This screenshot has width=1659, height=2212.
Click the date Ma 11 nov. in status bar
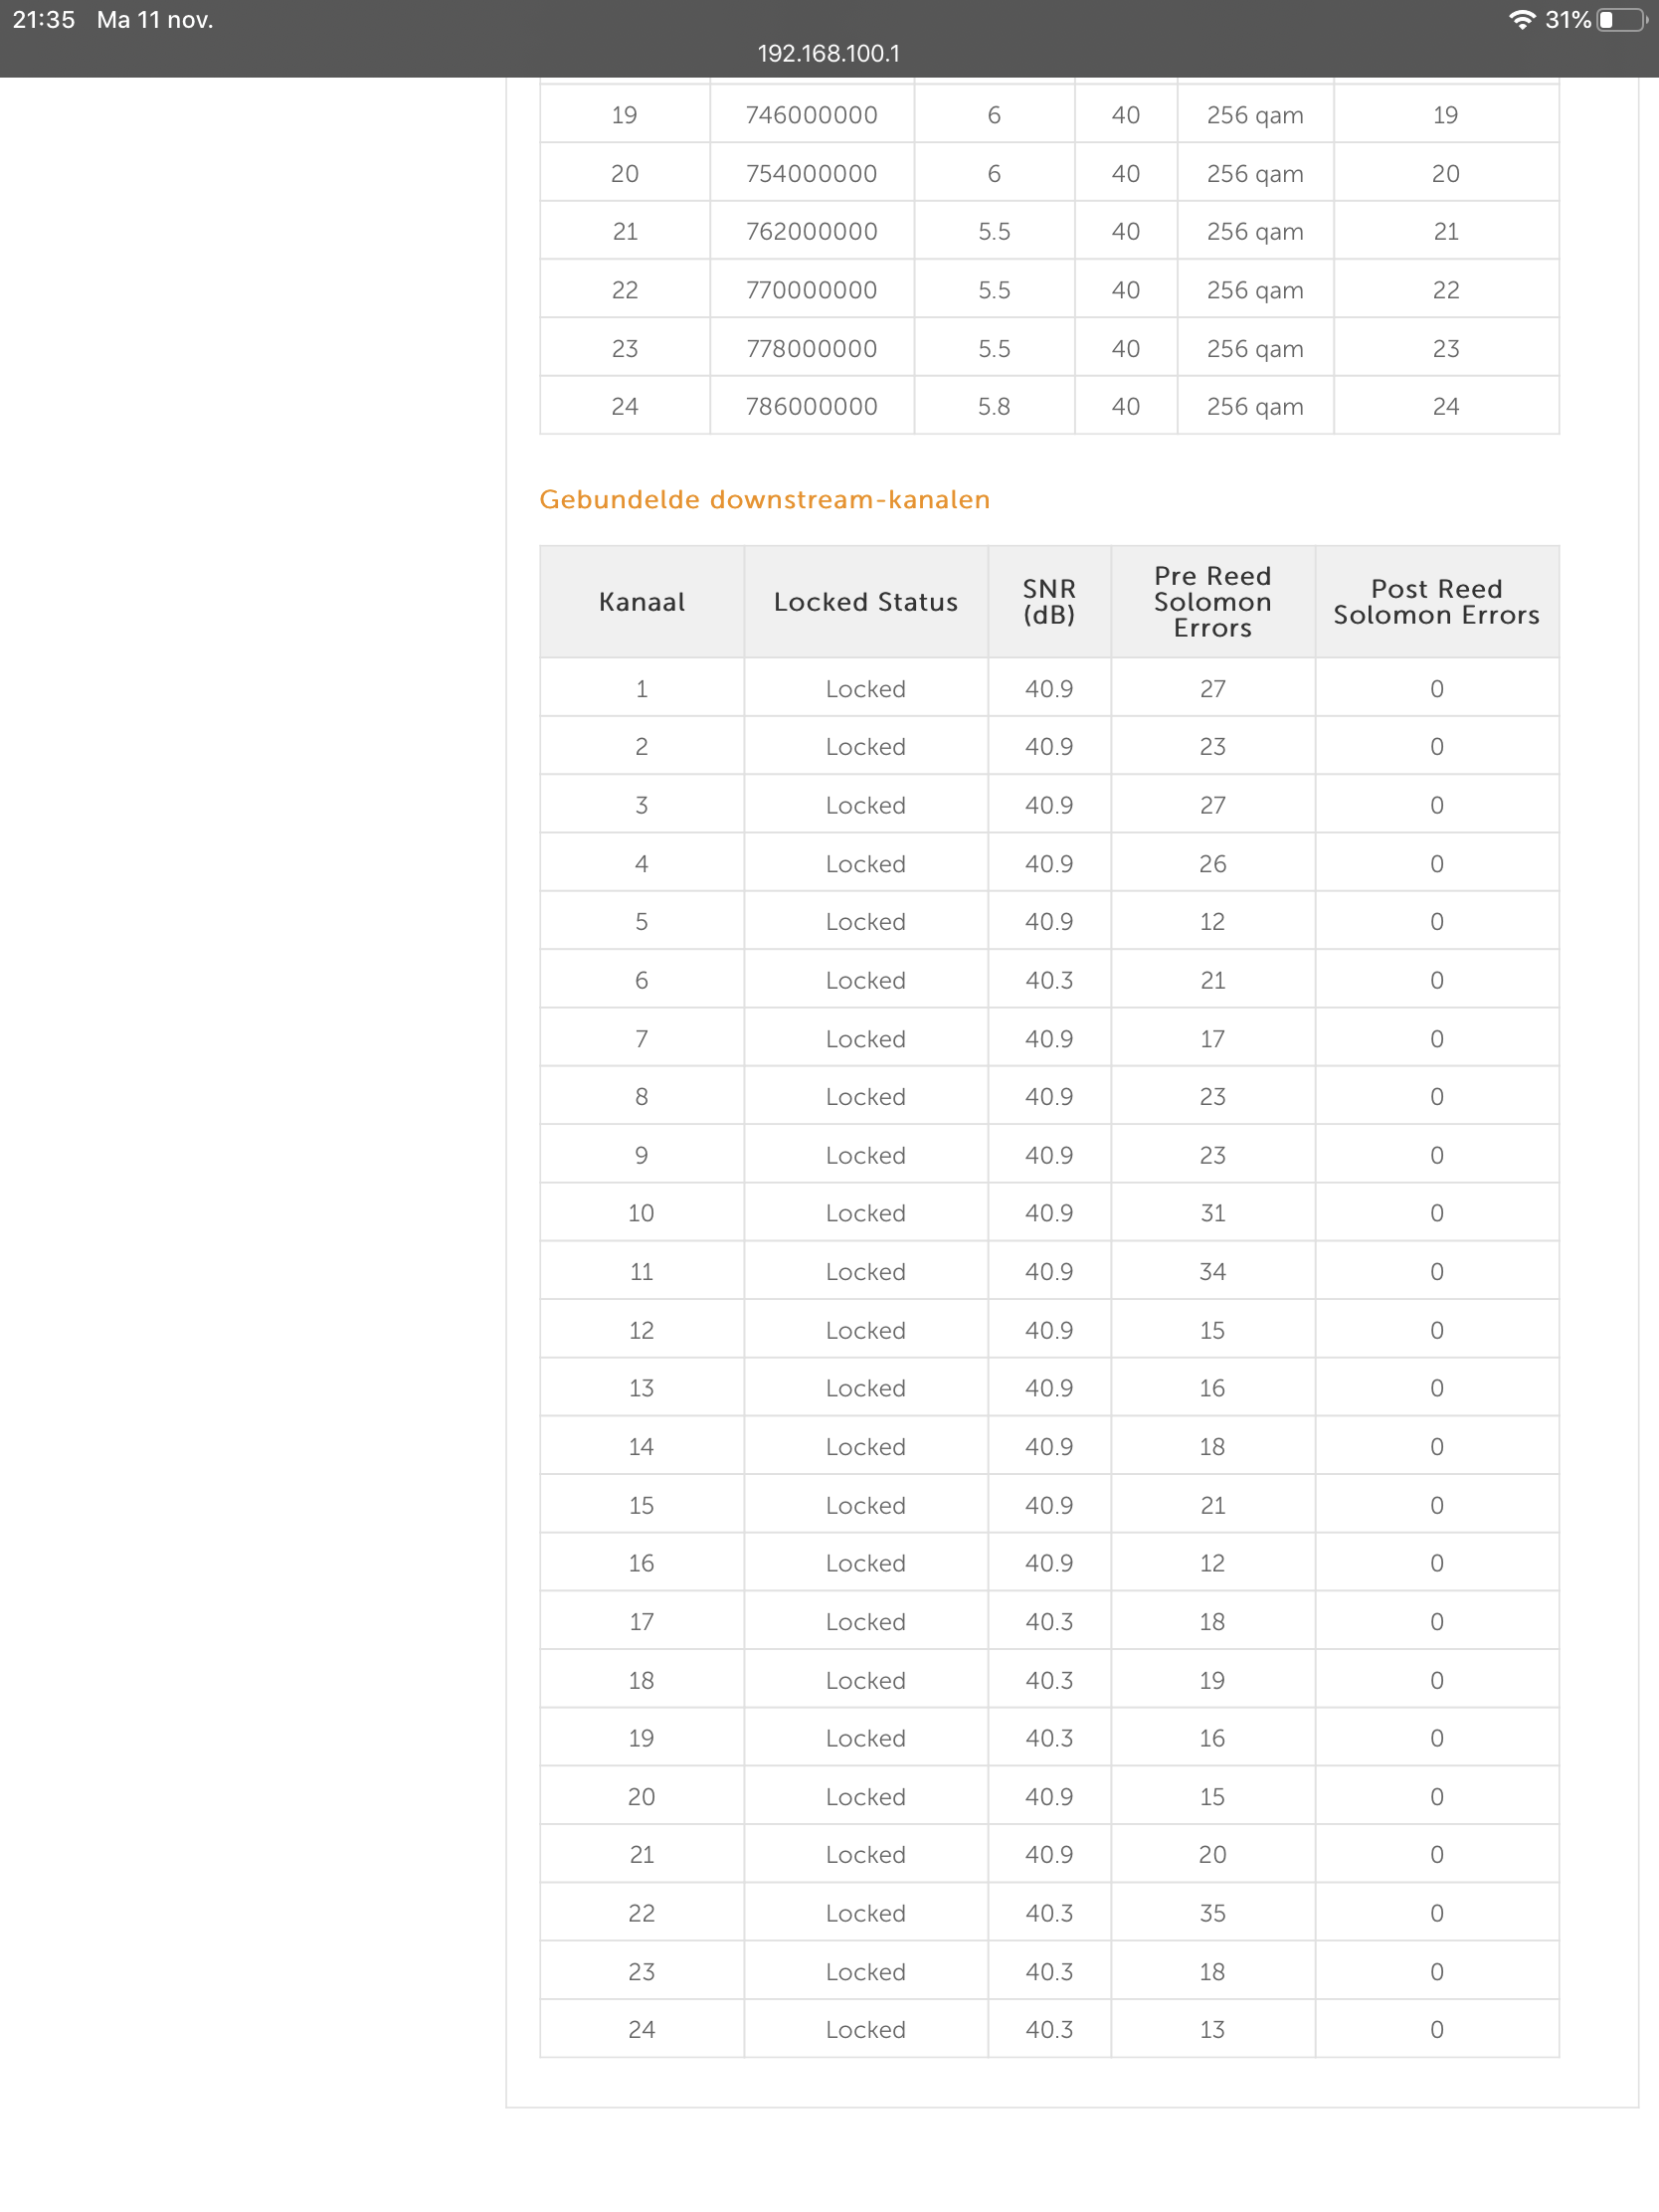click(x=155, y=20)
